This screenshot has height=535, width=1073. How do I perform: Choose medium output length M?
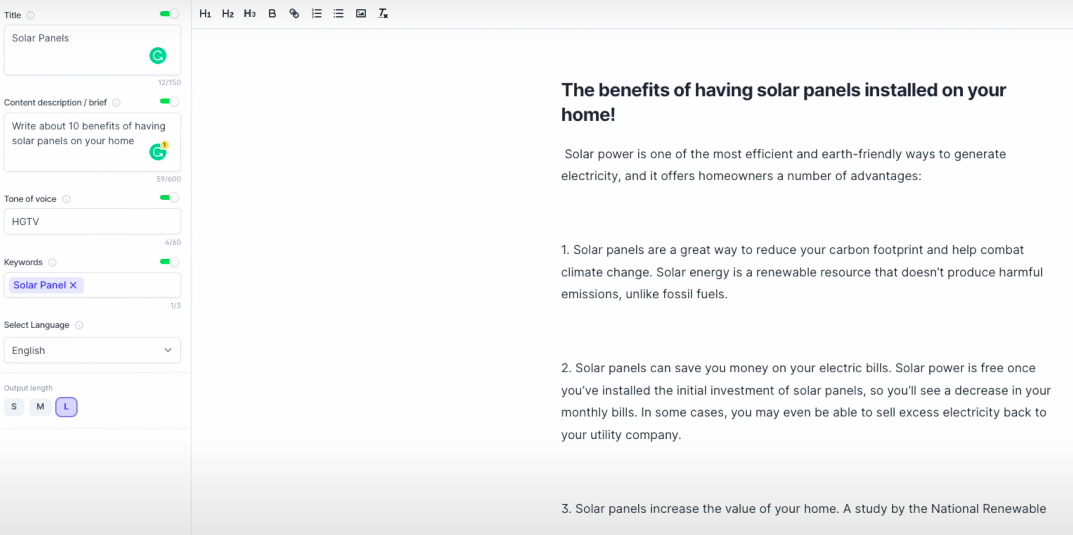tap(40, 407)
